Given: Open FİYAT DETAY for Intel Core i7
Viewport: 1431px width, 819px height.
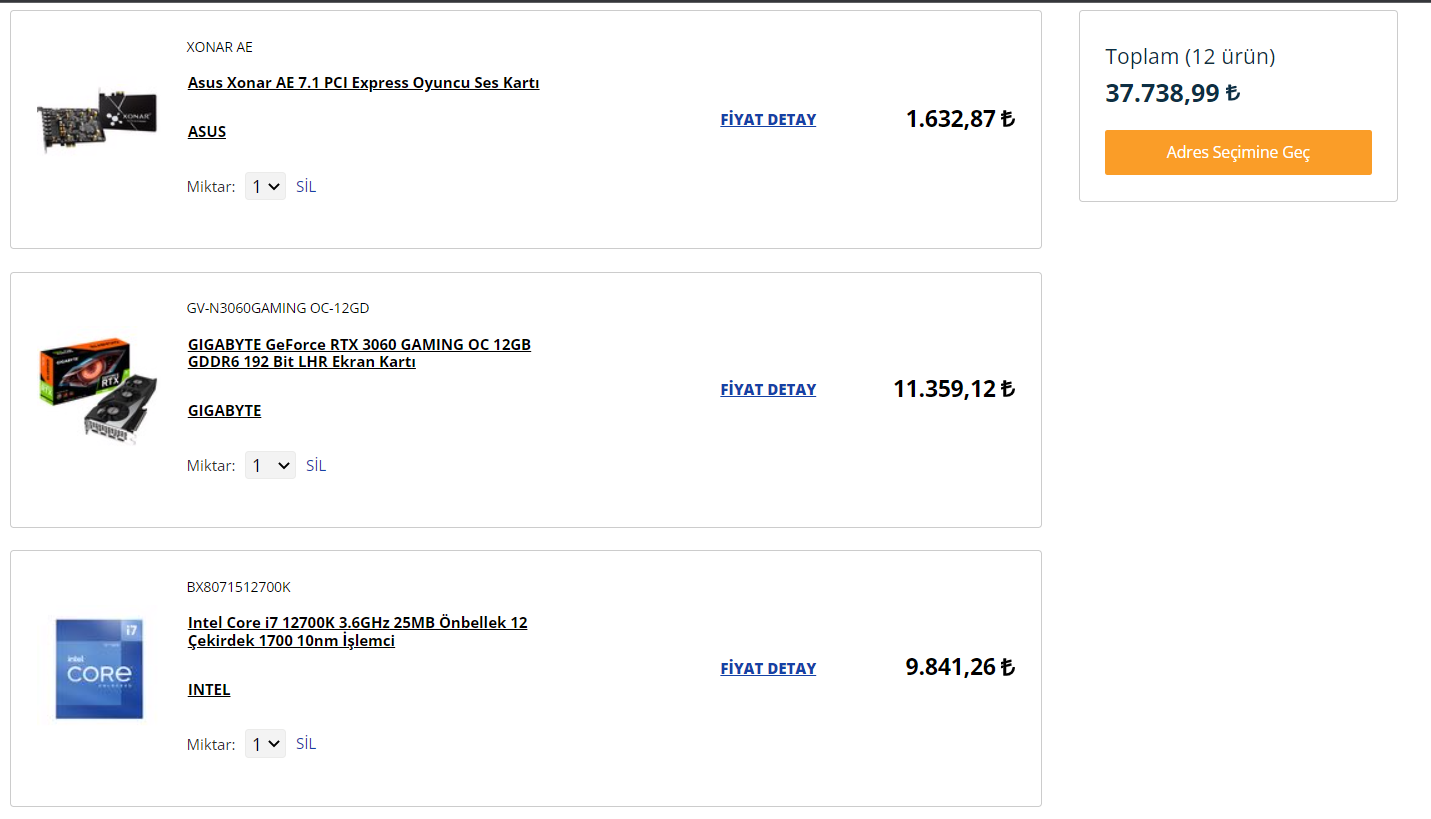Looking at the screenshot, I should click(x=768, y=669).
